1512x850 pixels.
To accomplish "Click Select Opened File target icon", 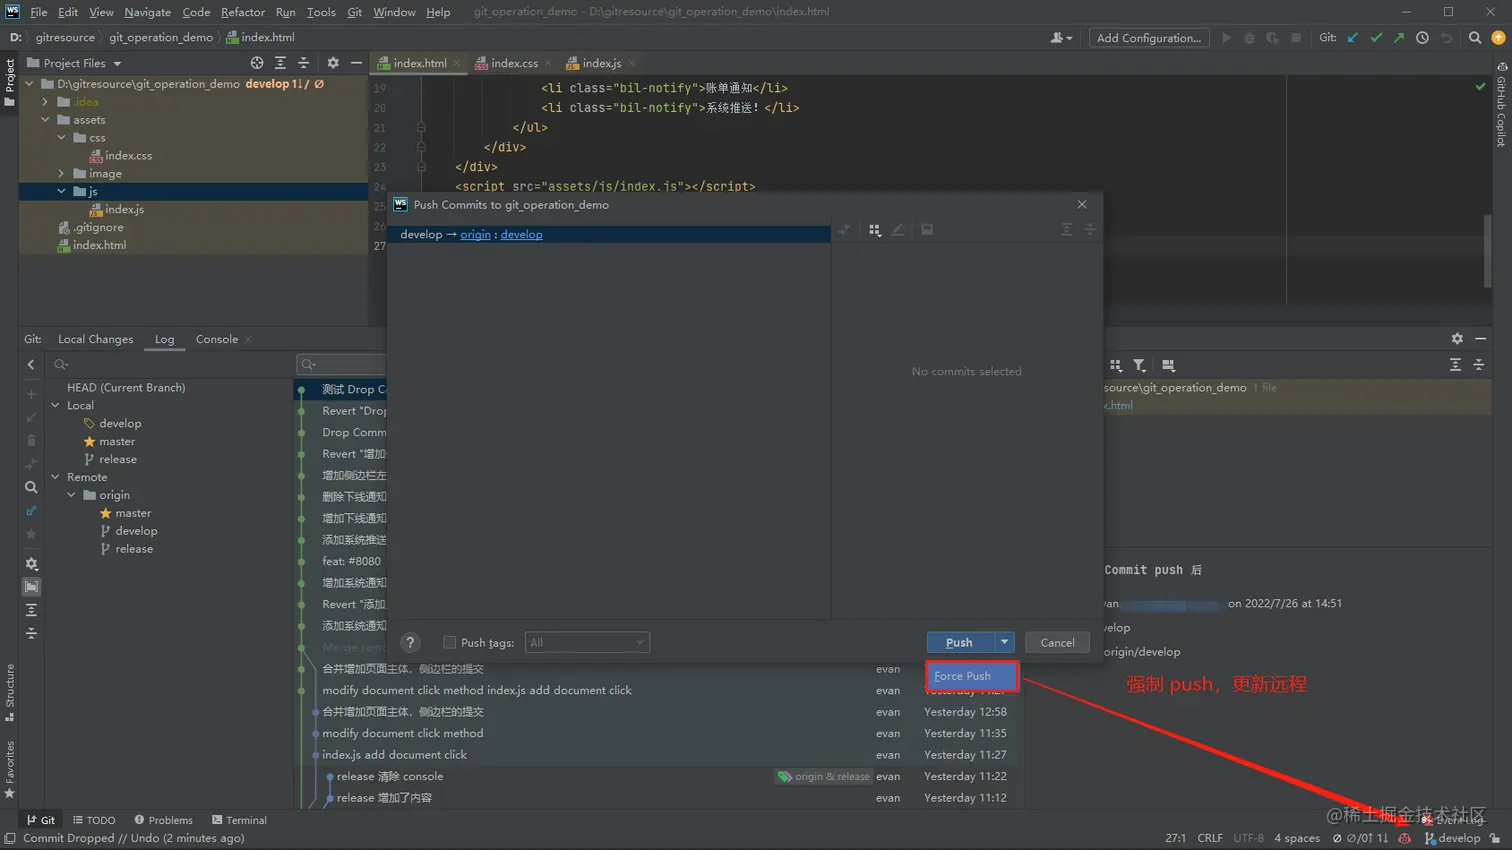I will (x=257, y=63).
